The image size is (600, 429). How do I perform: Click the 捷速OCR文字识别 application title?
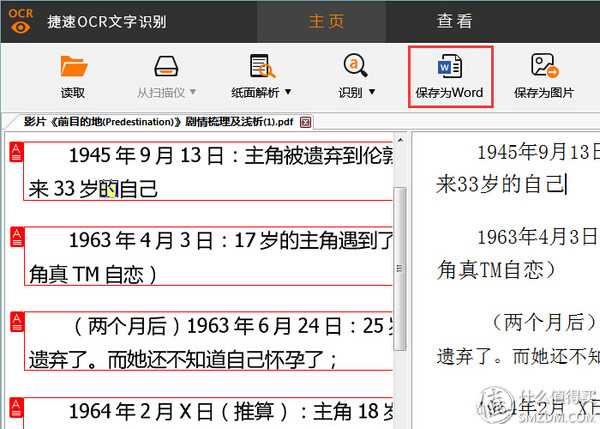[107, 22]
